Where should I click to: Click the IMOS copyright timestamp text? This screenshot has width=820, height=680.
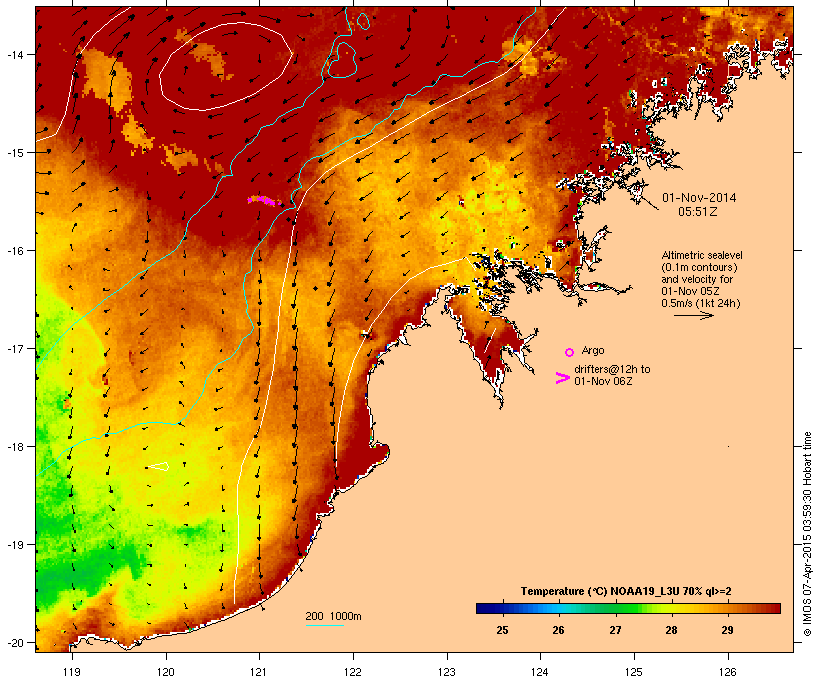[x=807, y=534]
